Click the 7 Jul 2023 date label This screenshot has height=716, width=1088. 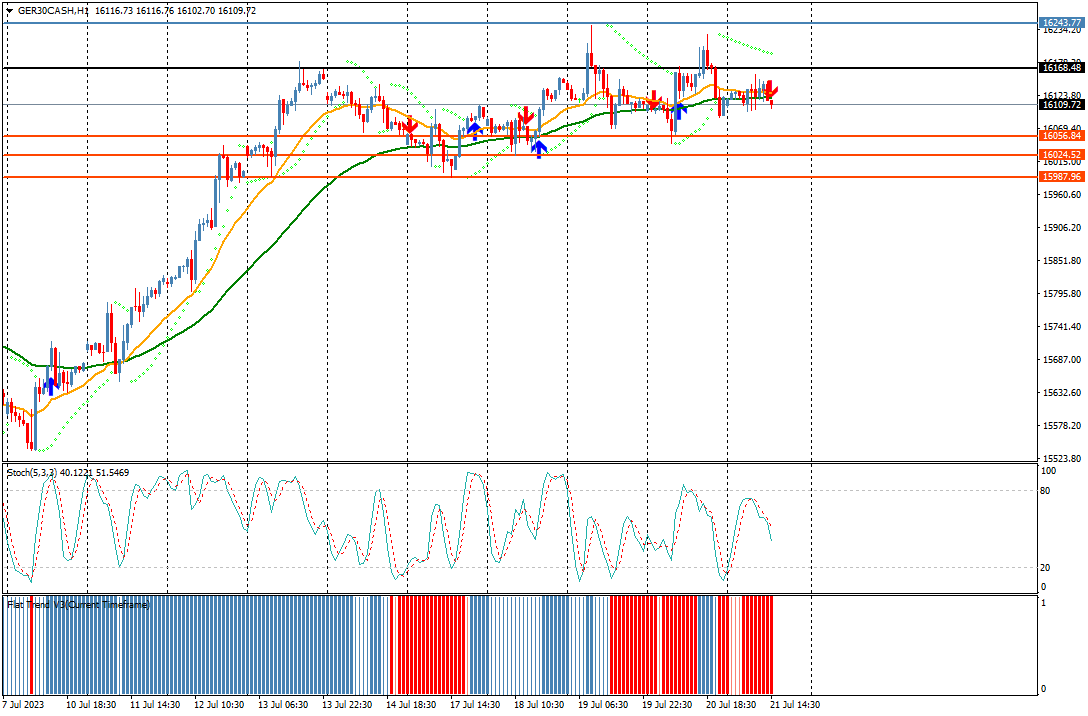point(24,704)
